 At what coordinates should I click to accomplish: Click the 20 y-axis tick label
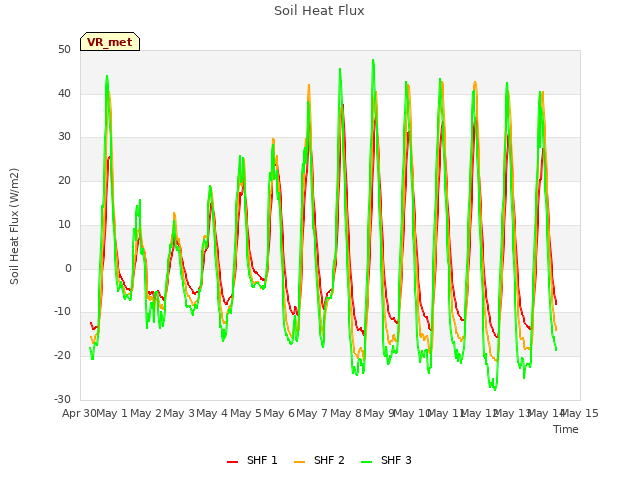pyautogui.click(x=64, y=180)
